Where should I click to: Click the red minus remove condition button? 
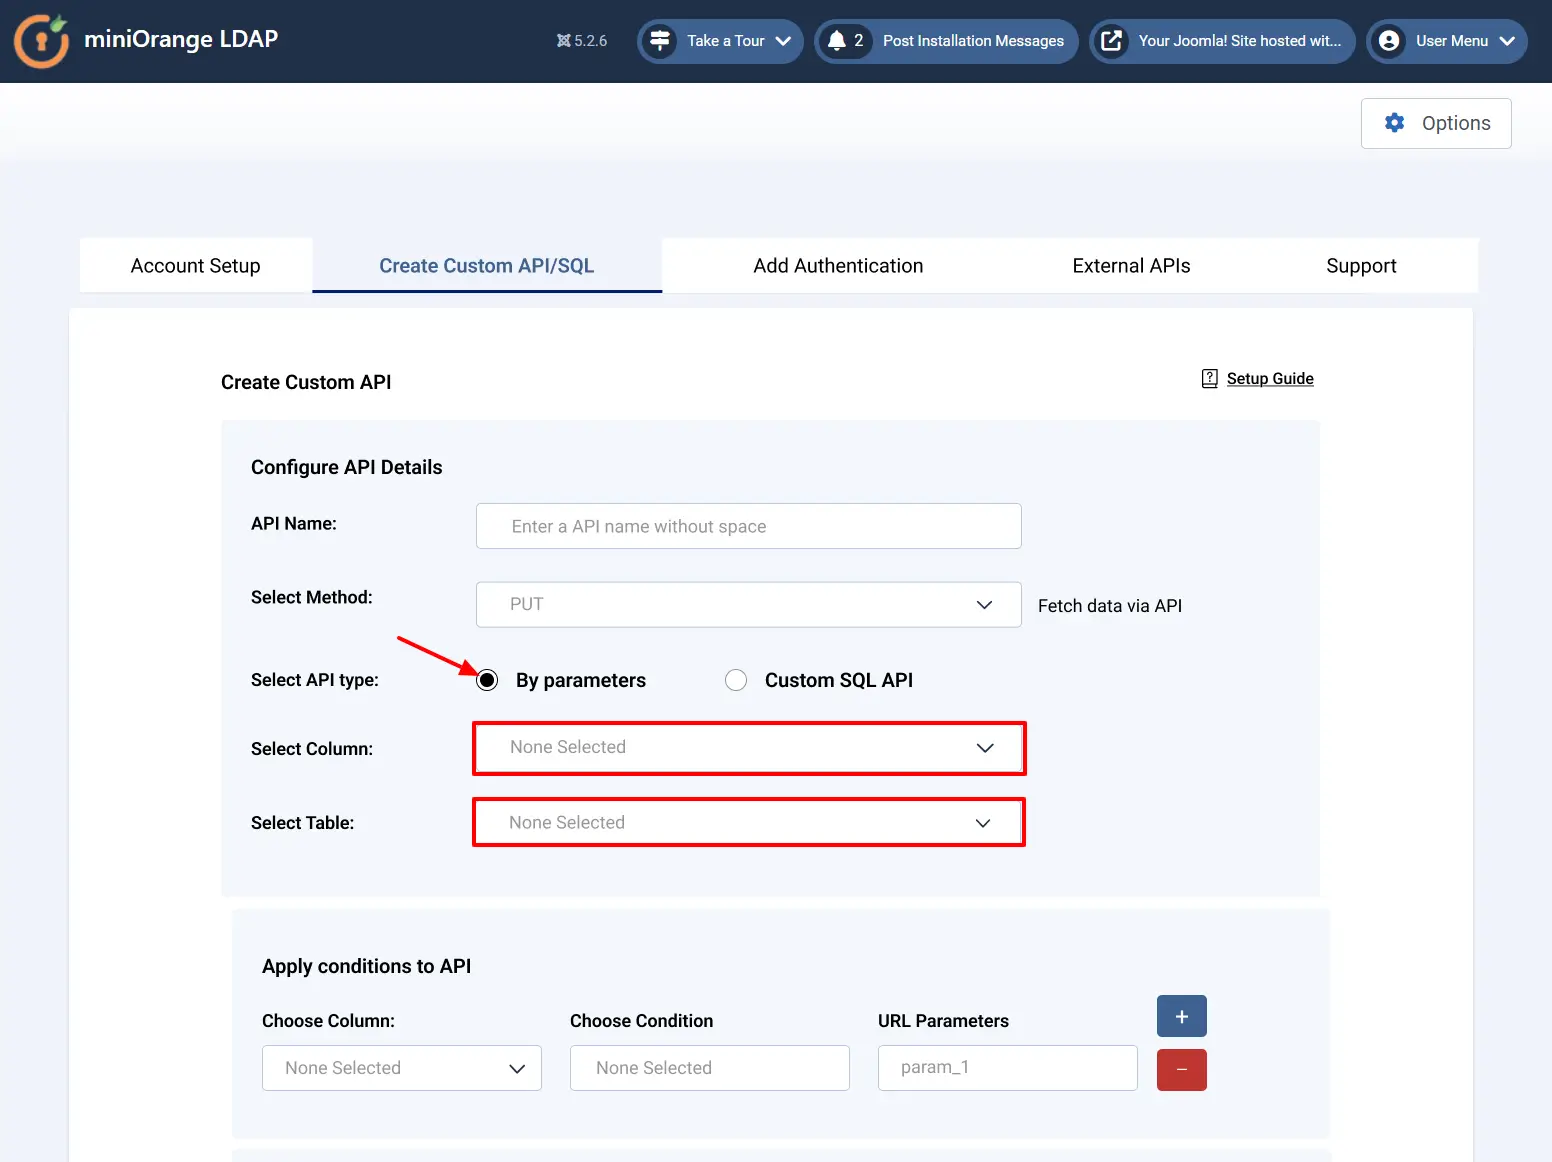coord(1181,1070)
